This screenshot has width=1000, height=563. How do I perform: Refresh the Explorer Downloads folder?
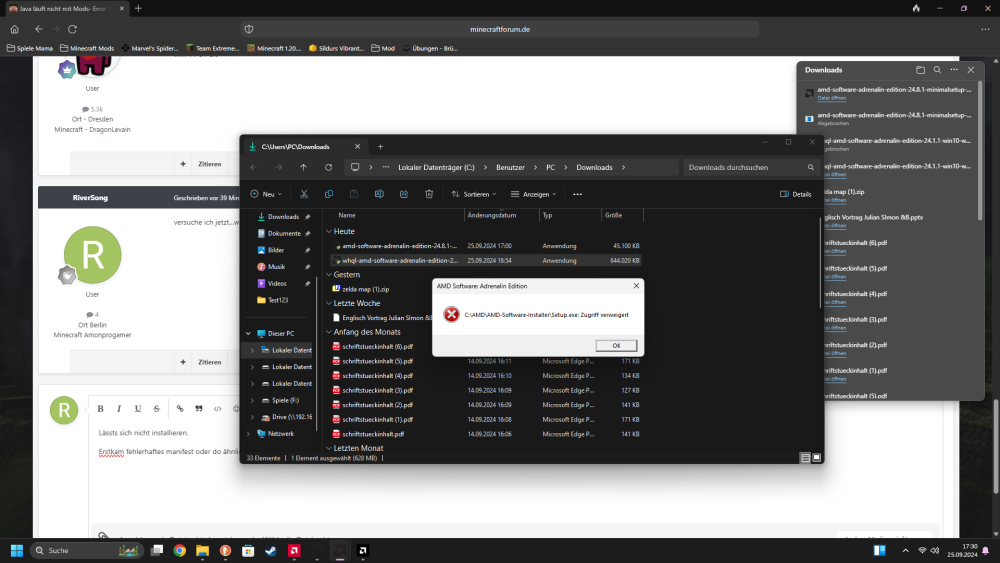[328, 167]
